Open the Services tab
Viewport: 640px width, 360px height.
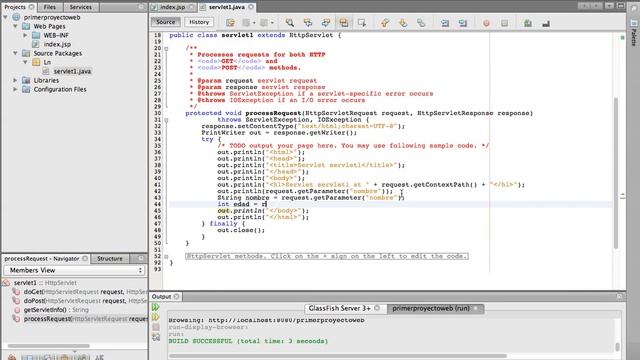(80, 7)
